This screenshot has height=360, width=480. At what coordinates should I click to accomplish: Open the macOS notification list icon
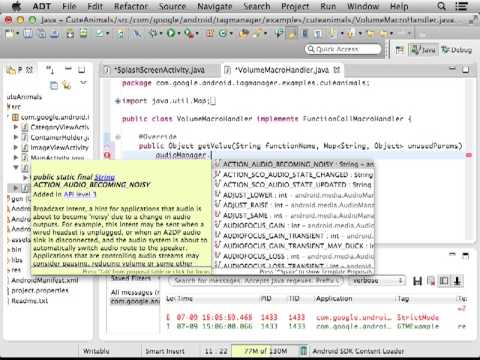tap(461, 6)
